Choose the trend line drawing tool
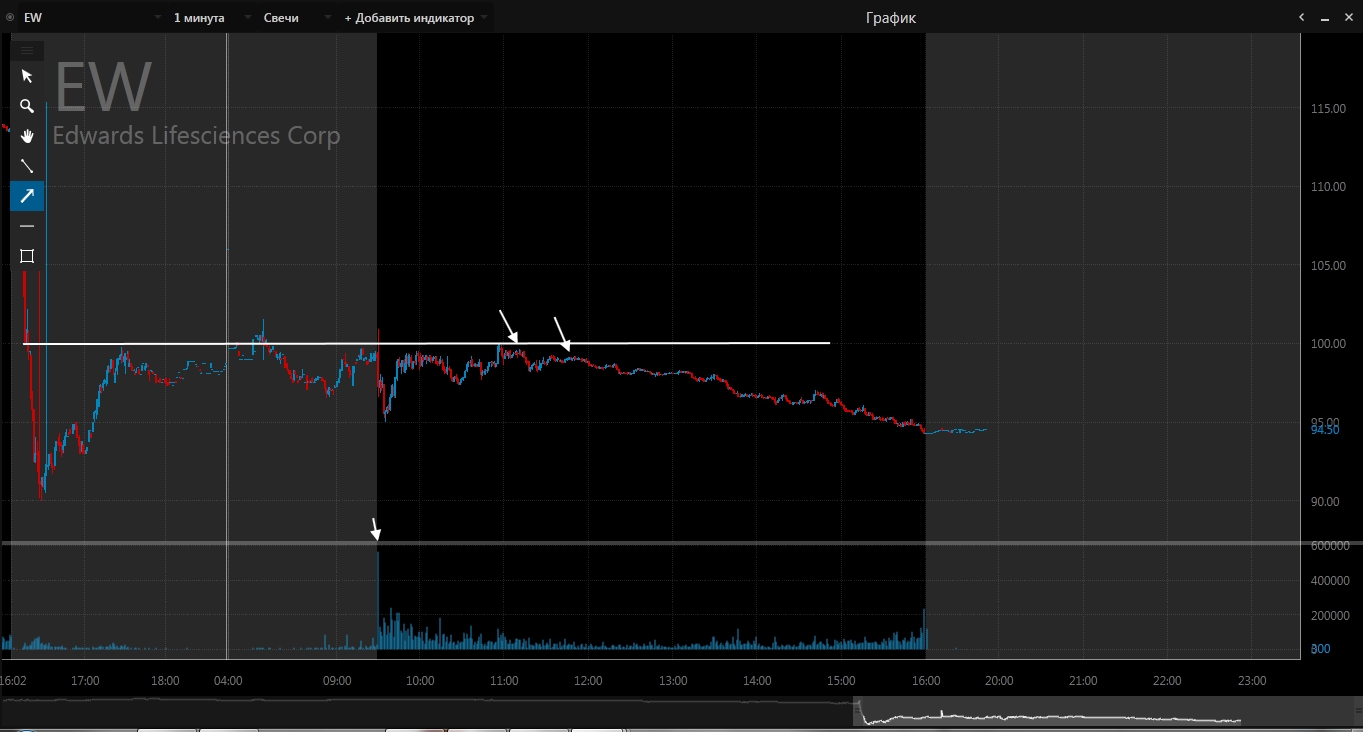This screenshot has width=1363, height=732. click(27, 166)
